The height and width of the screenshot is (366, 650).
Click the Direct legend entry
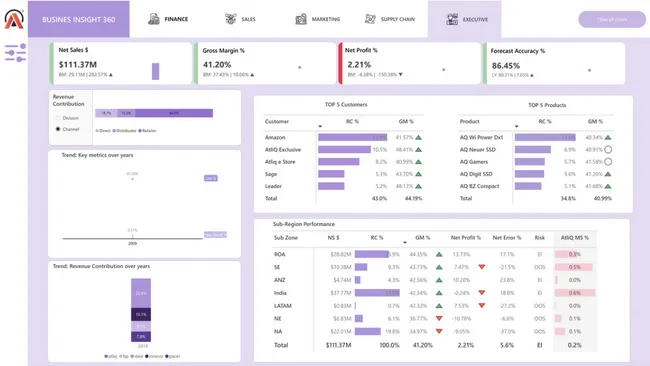pos(103,131)
